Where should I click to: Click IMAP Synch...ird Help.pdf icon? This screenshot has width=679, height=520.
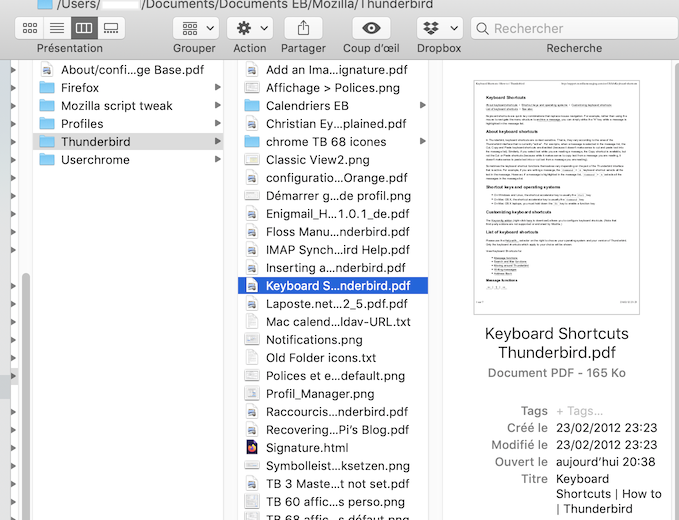click(252, 250)
